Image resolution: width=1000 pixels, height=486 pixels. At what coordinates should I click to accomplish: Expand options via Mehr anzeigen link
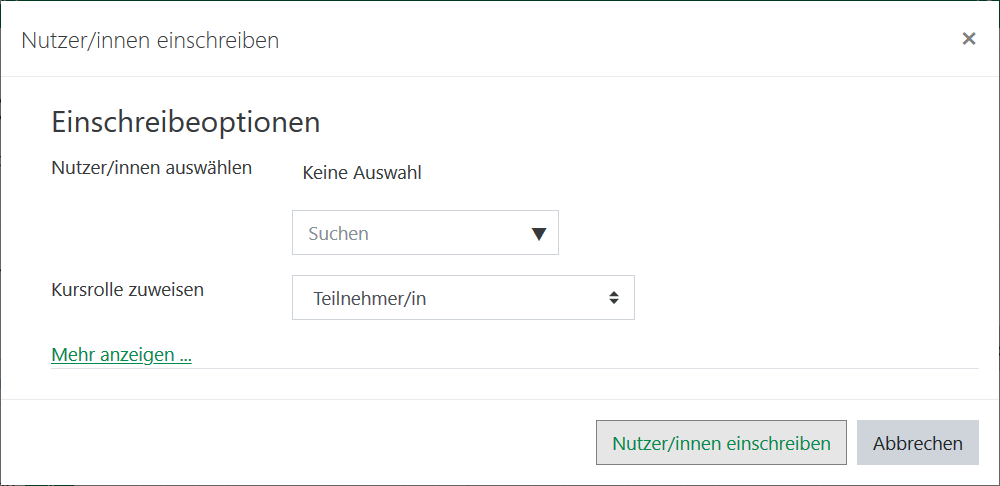pos(121,355)
